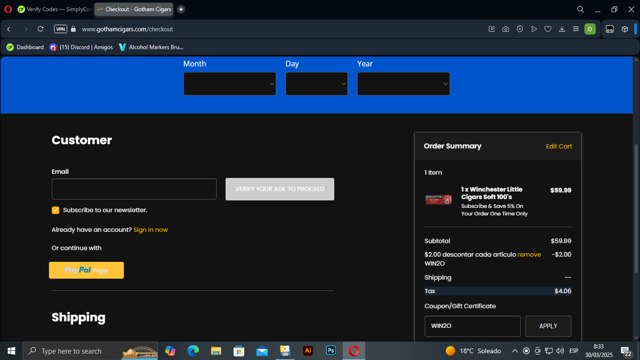Click the Sign in now link

point(151,230)
